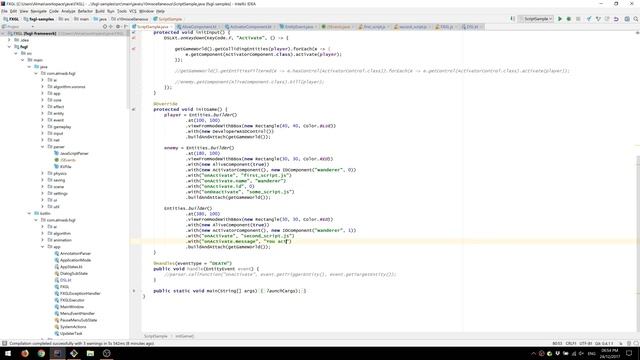Click the CRLF line separator indicator
The height and width of the screenshot is (360, 640).
(571, 343)
